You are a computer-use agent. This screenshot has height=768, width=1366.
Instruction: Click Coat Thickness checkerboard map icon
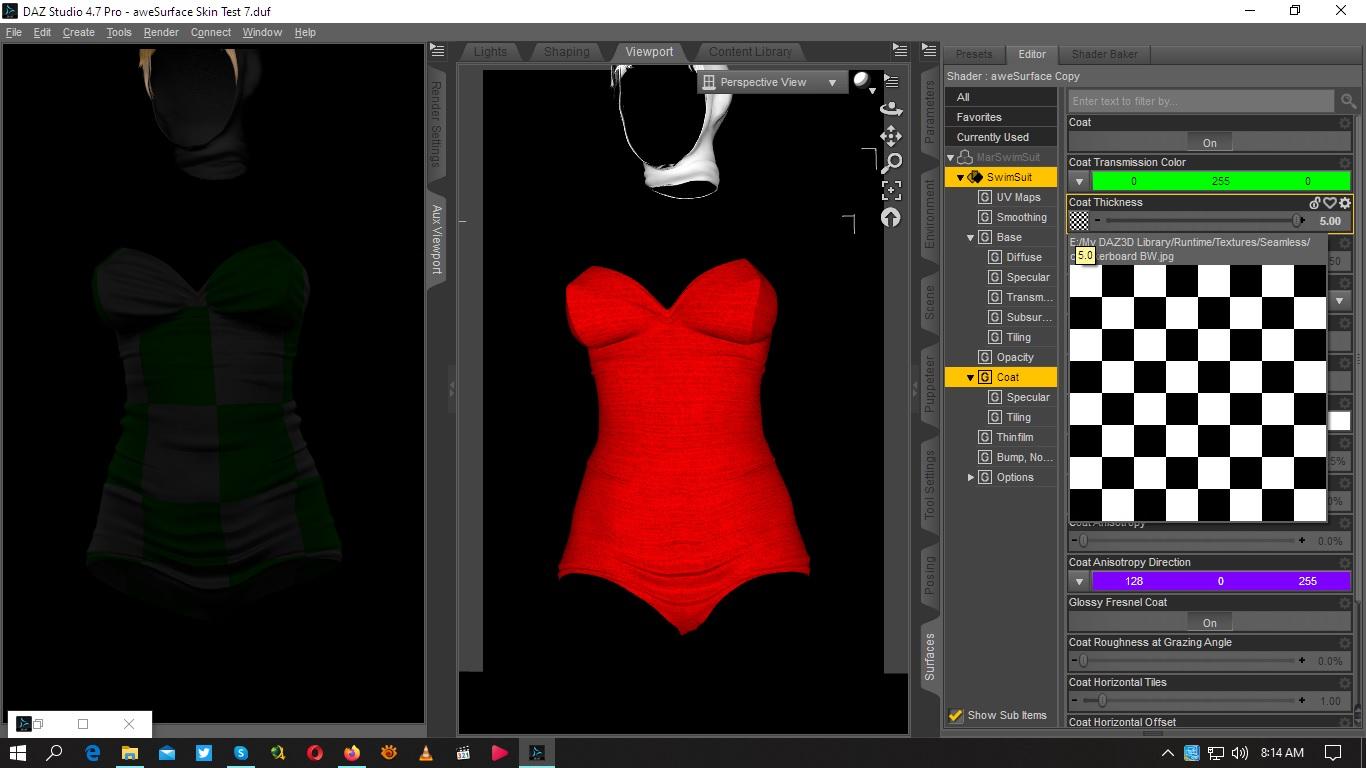click(1079, 221)
